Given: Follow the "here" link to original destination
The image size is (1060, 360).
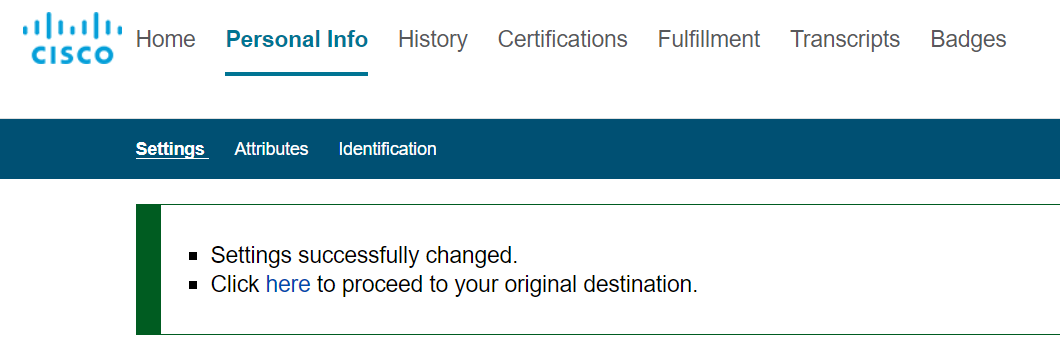Looking at the screenshot, I should tap(288, 284).
